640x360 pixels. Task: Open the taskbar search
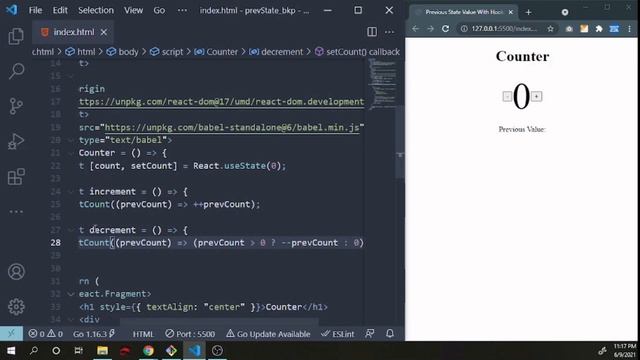(34, 351)
